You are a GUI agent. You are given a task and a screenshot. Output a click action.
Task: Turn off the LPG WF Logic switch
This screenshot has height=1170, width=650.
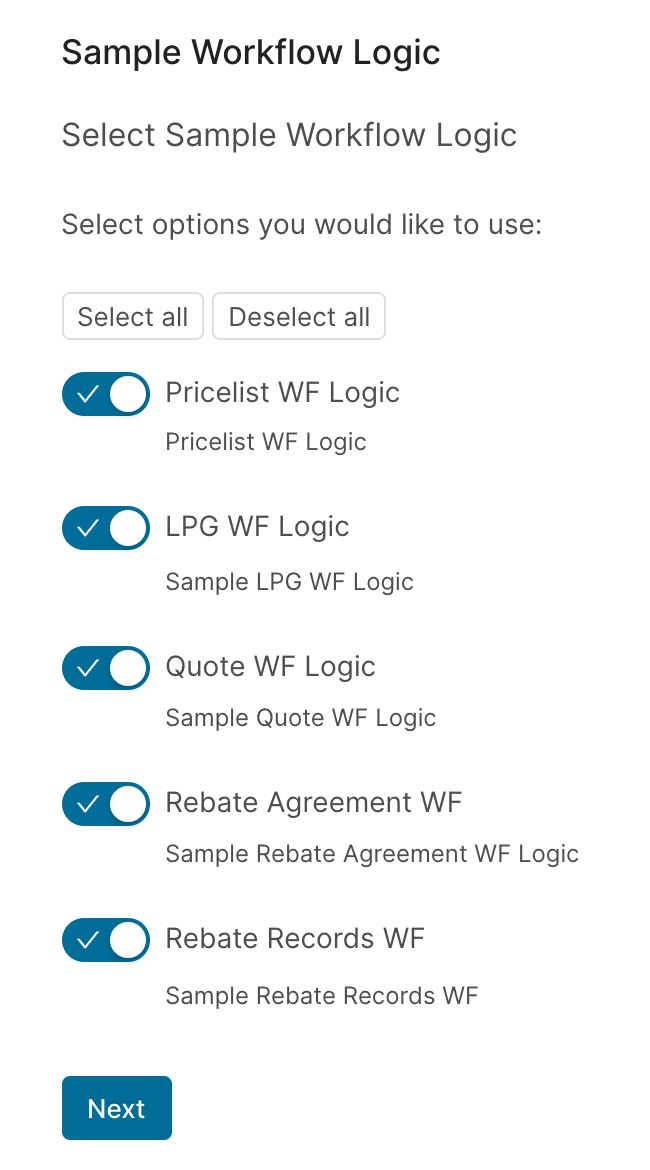(x=106, y=529)
